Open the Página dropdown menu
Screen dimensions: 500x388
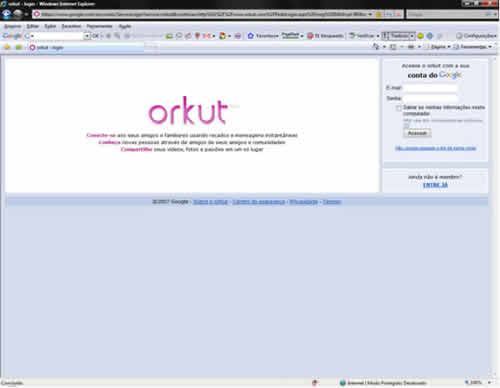coord(437,47)
